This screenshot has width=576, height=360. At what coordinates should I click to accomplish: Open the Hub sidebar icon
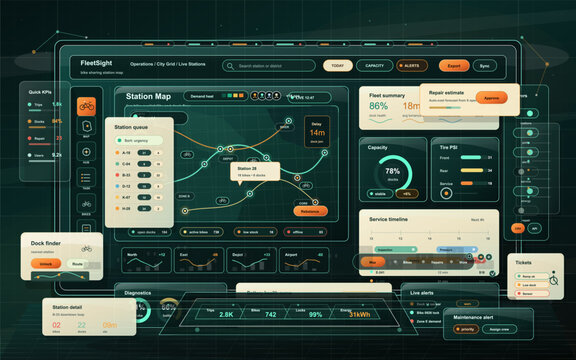[x=86, y=152]
